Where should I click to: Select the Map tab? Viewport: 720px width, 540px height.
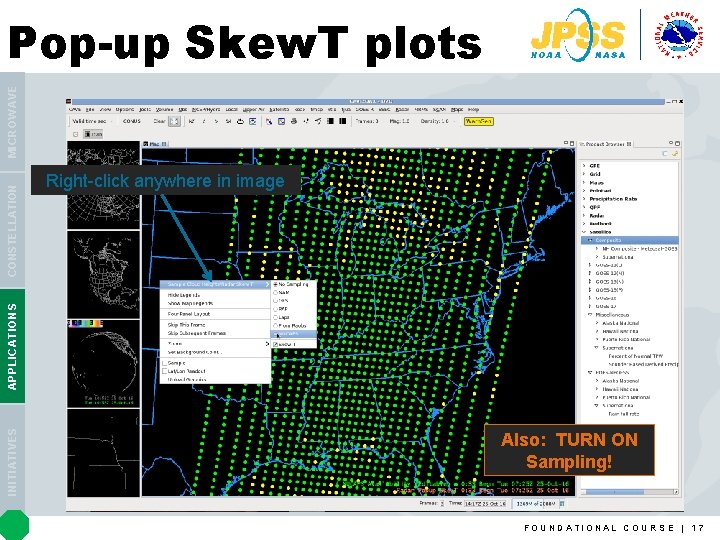pos(155,144)
